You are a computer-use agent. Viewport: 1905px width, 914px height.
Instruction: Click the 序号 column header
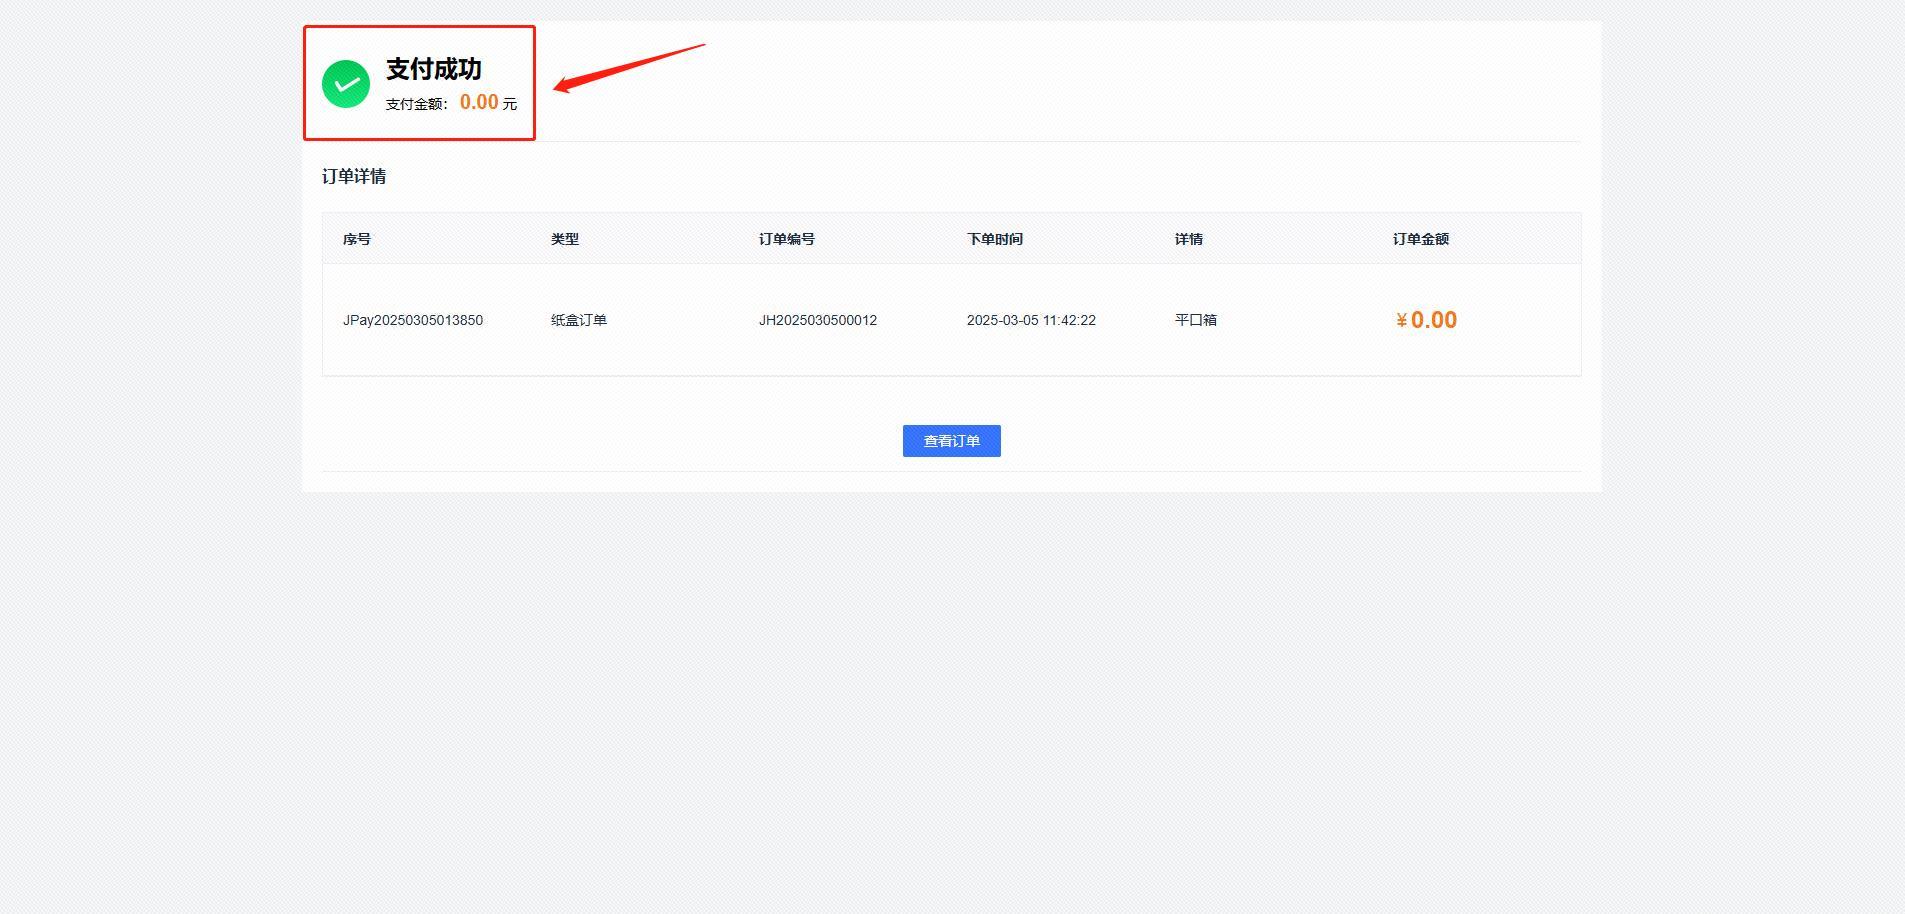357,239
